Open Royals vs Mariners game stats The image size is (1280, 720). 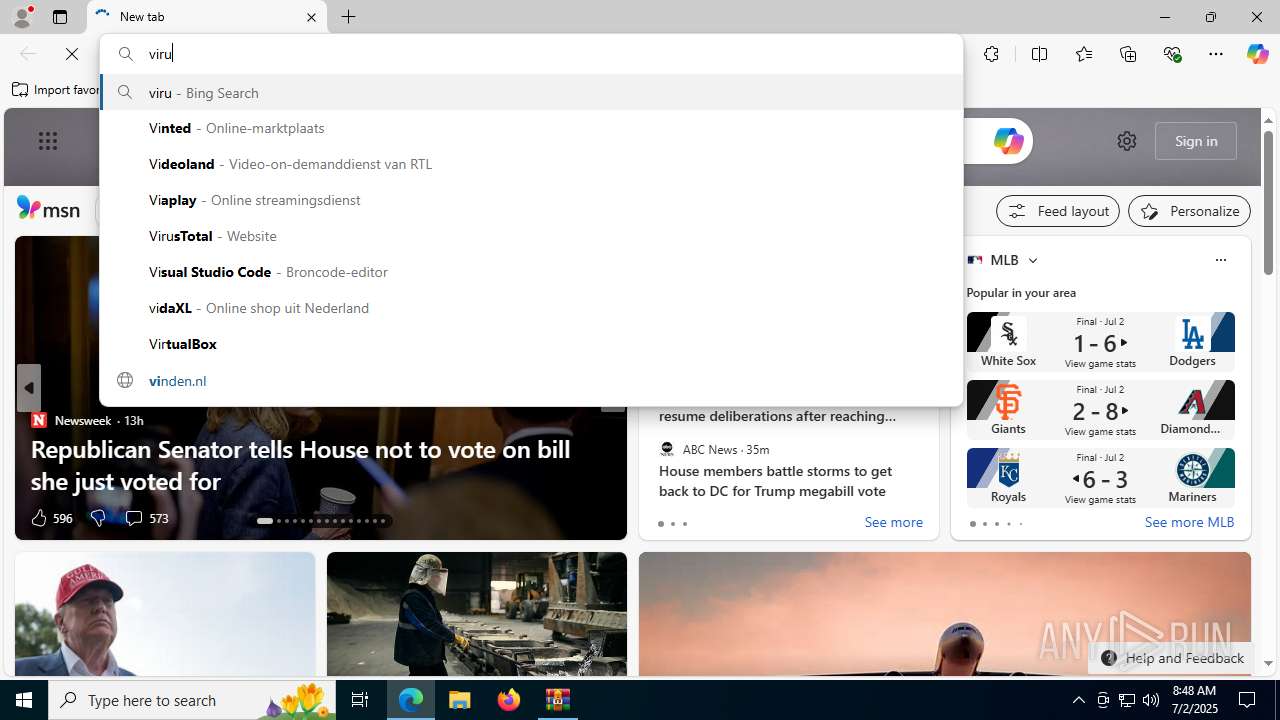[1100, 478]
